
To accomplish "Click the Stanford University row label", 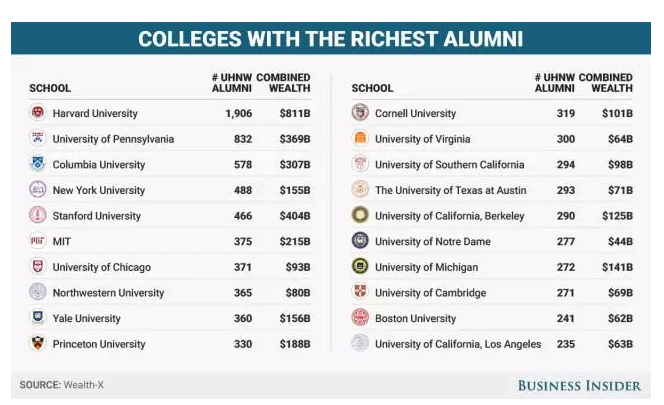I will click(97, 216).
